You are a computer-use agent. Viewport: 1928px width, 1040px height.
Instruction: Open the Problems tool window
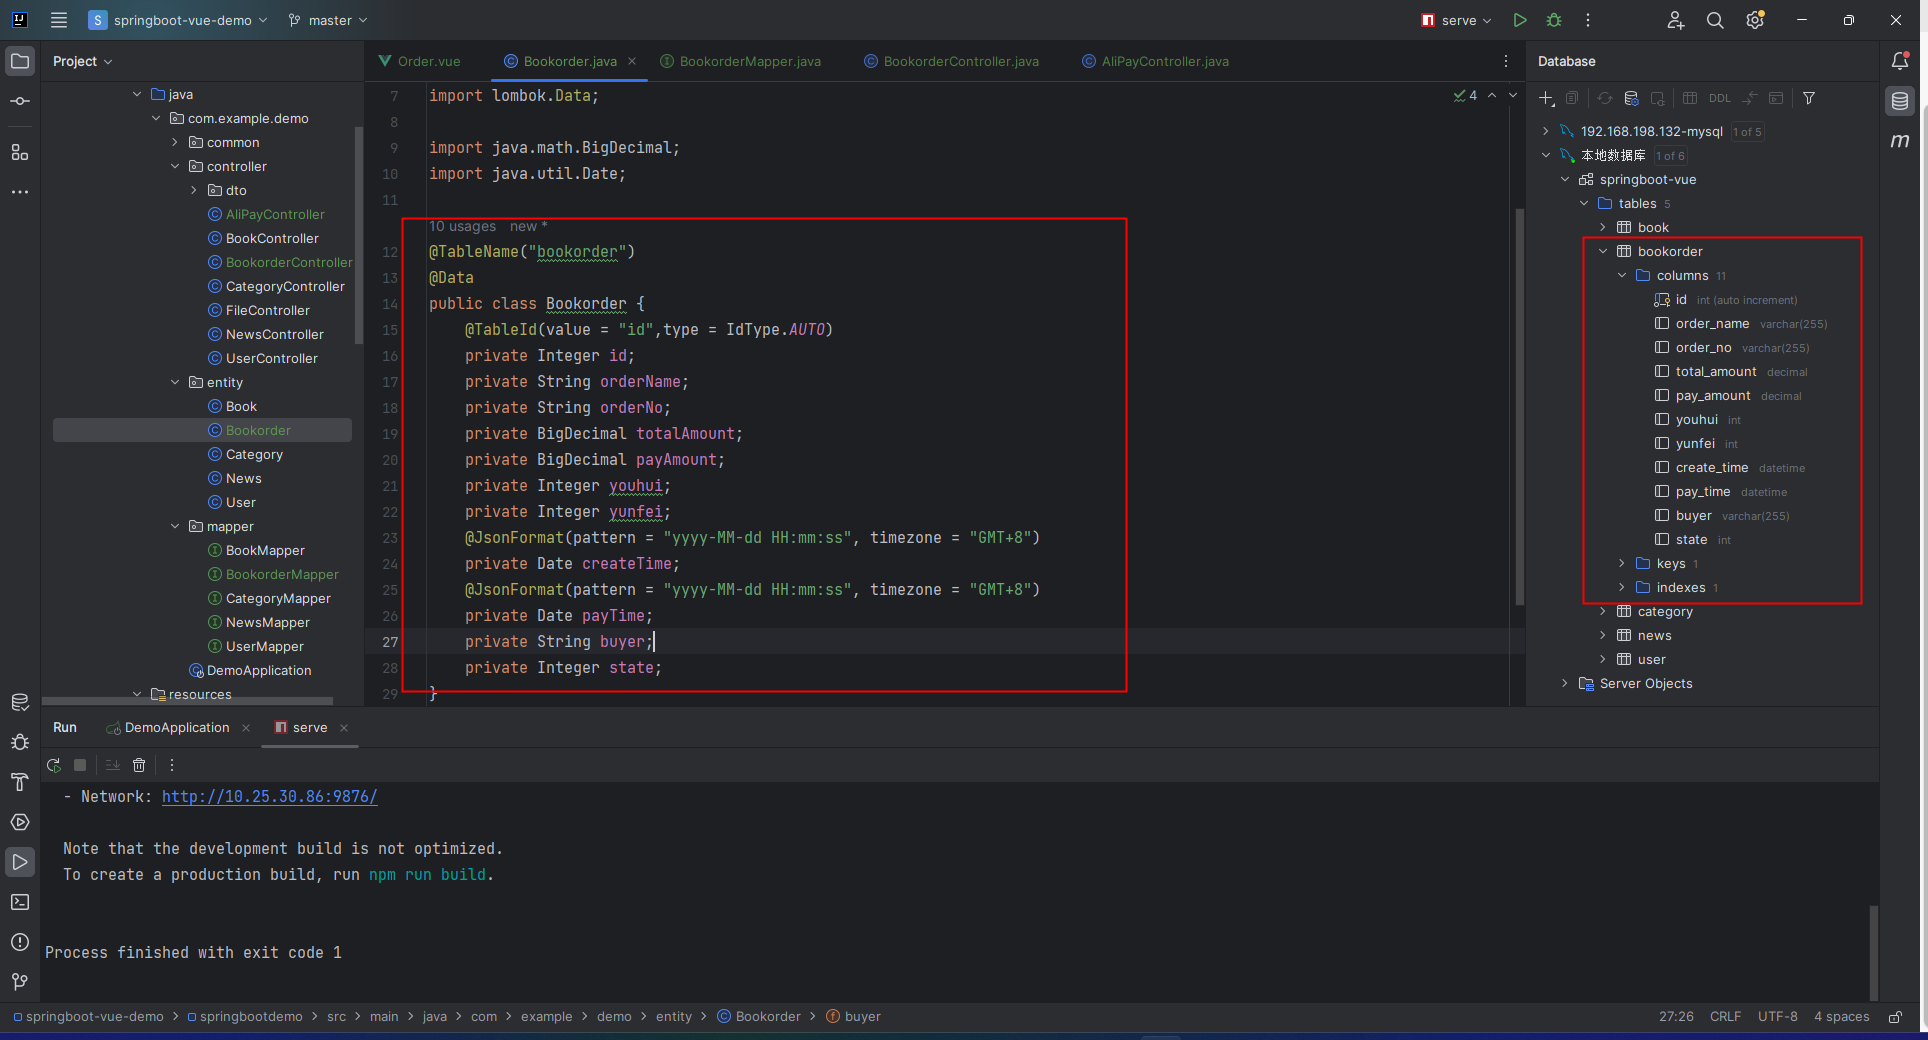click(20, 942)
